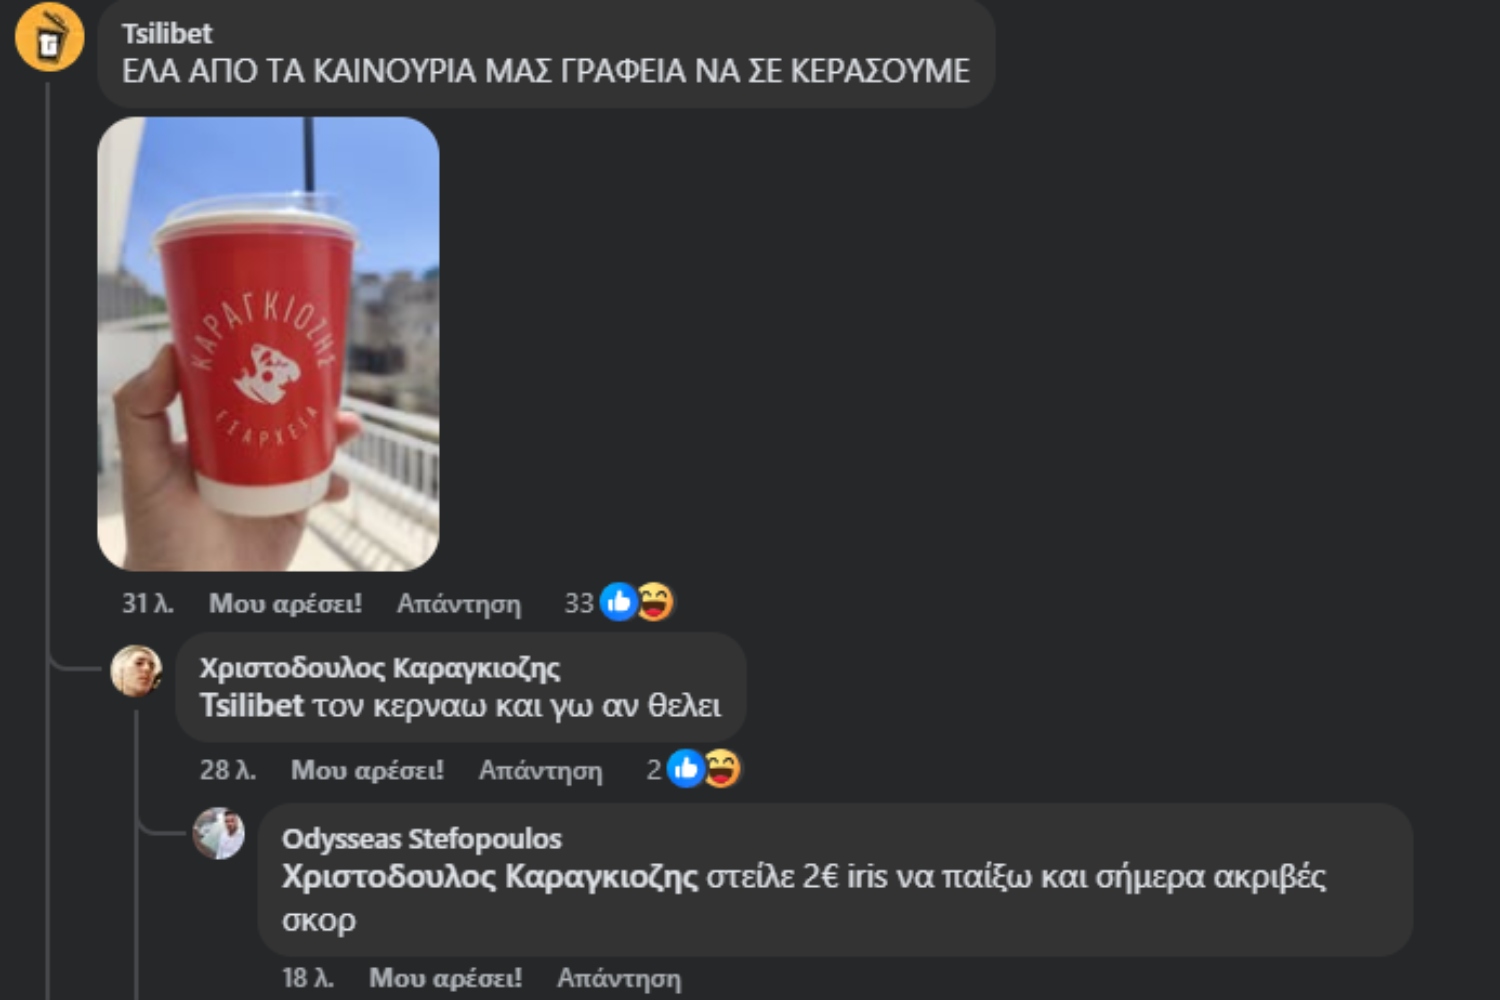Click Απάντηση under Odysseas Stefopoulos reply
This screenshot has height=1000, width=1500.
click(x=619, y=978)
